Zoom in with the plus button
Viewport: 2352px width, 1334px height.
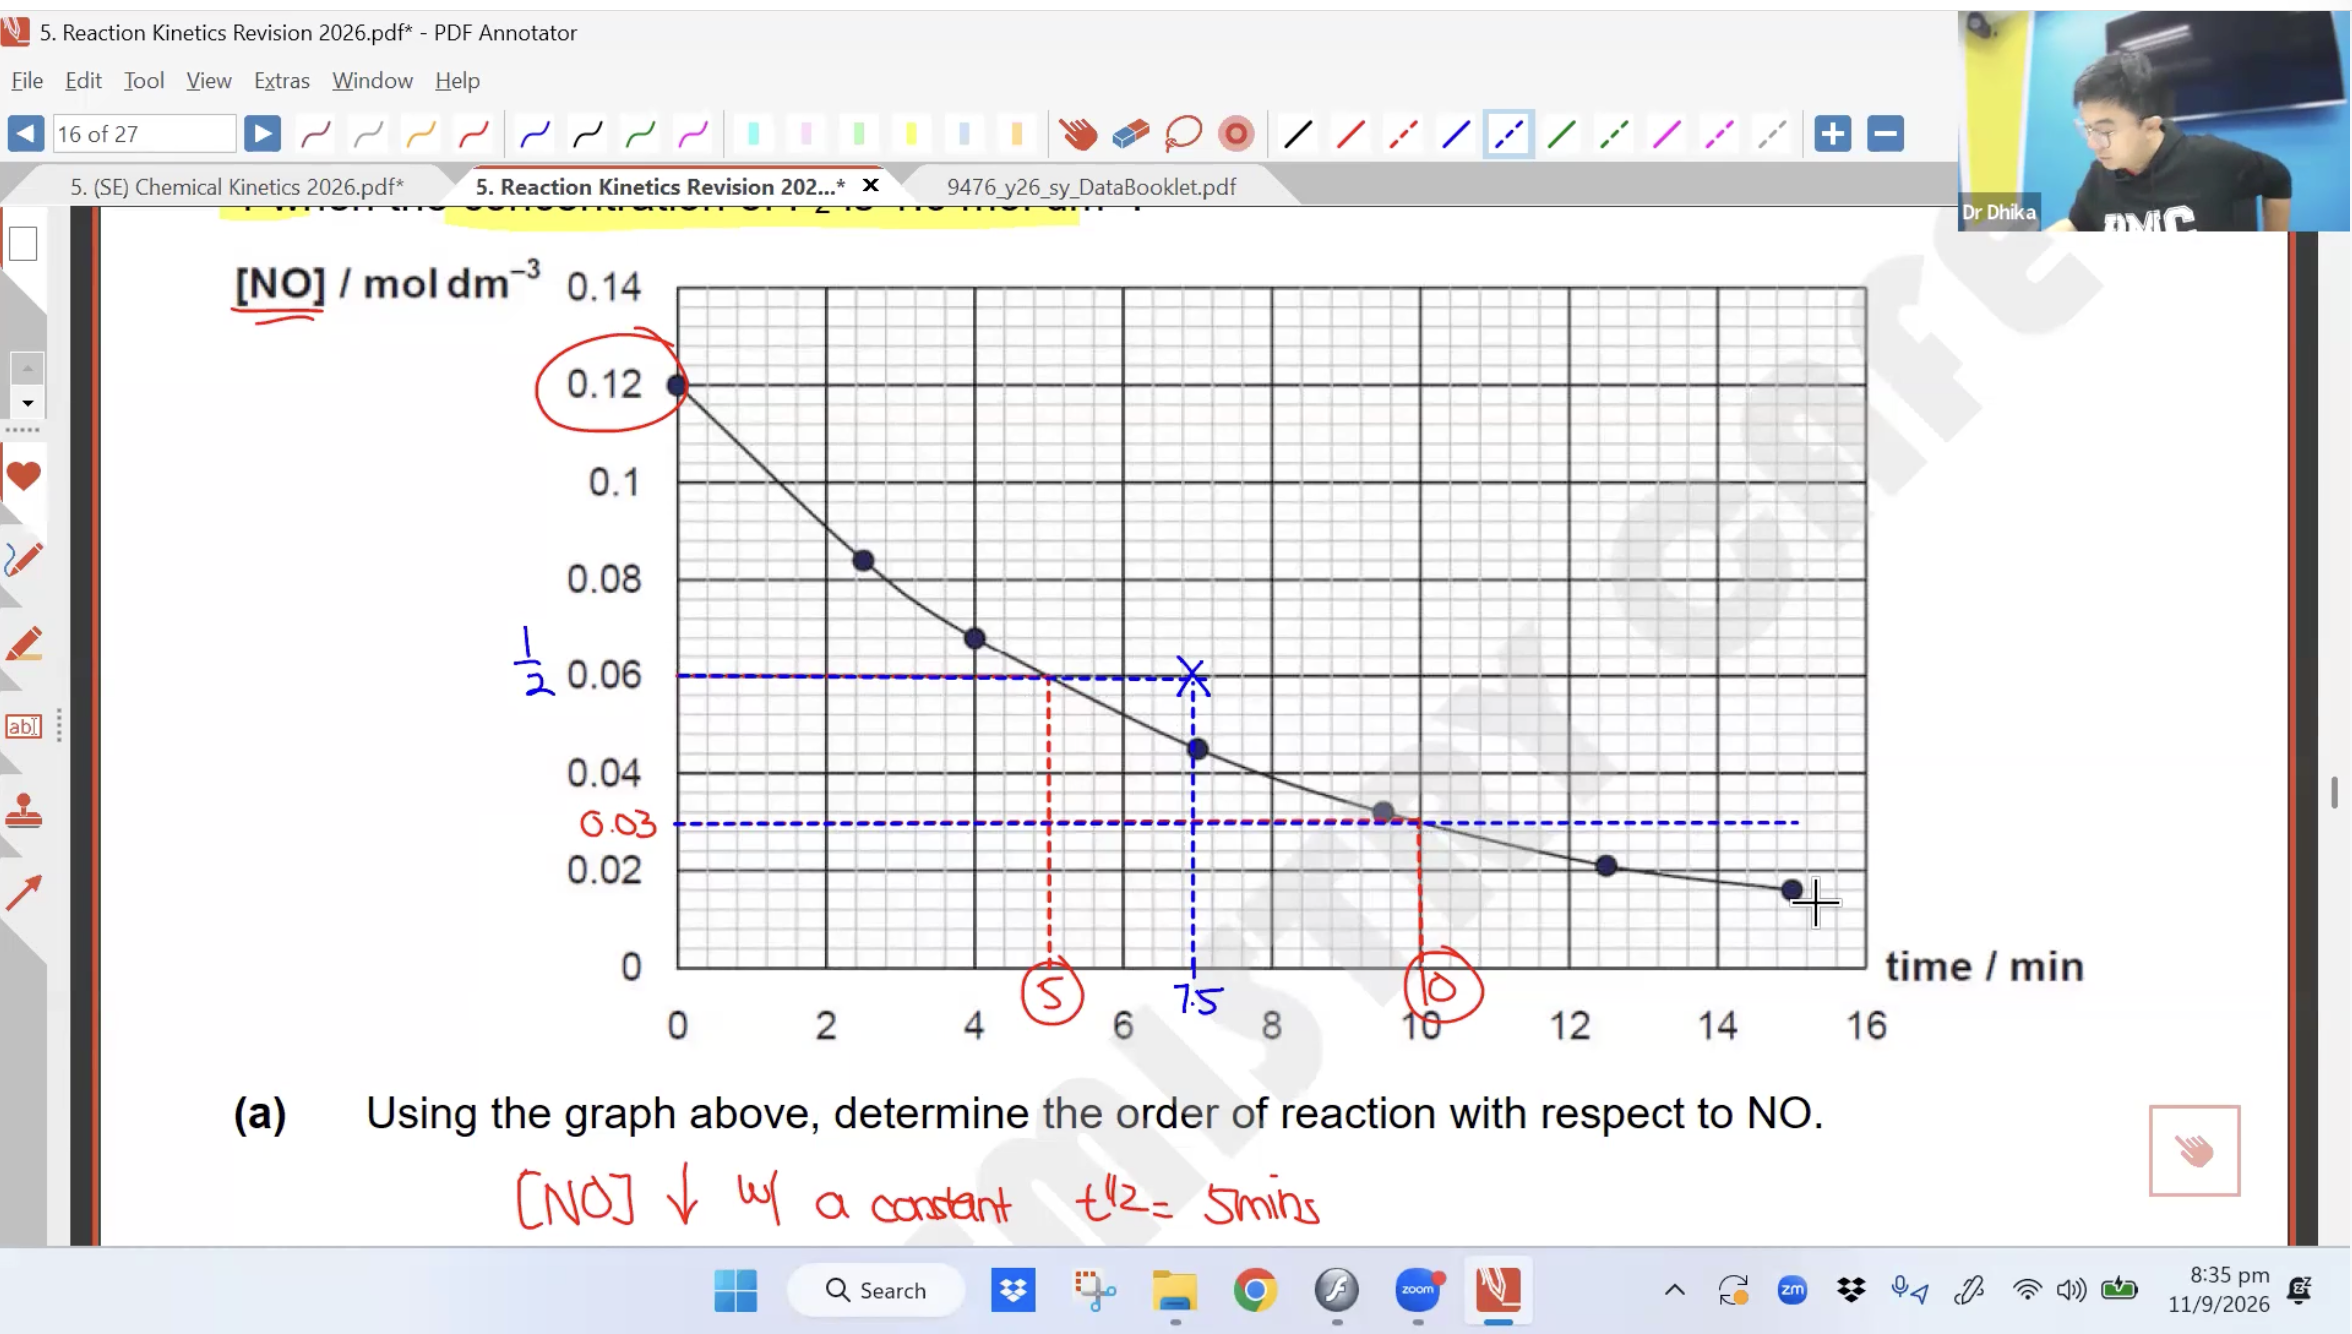point(1833,134)
